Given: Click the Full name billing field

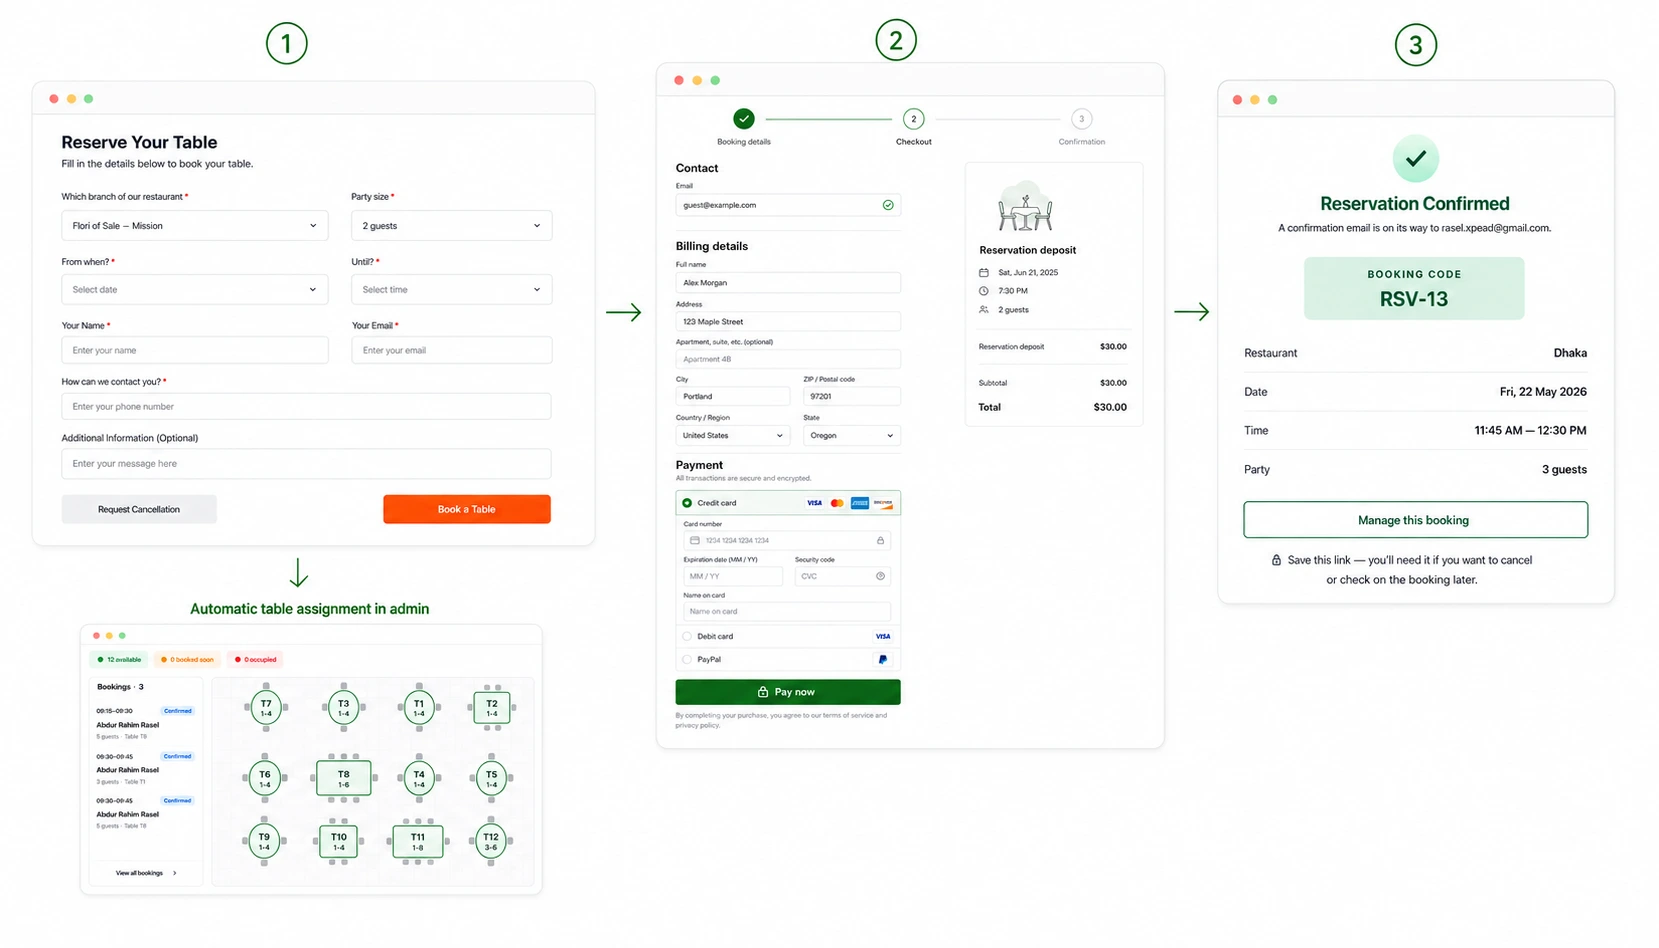Looking at the screenshot, I should pos(788,283).
